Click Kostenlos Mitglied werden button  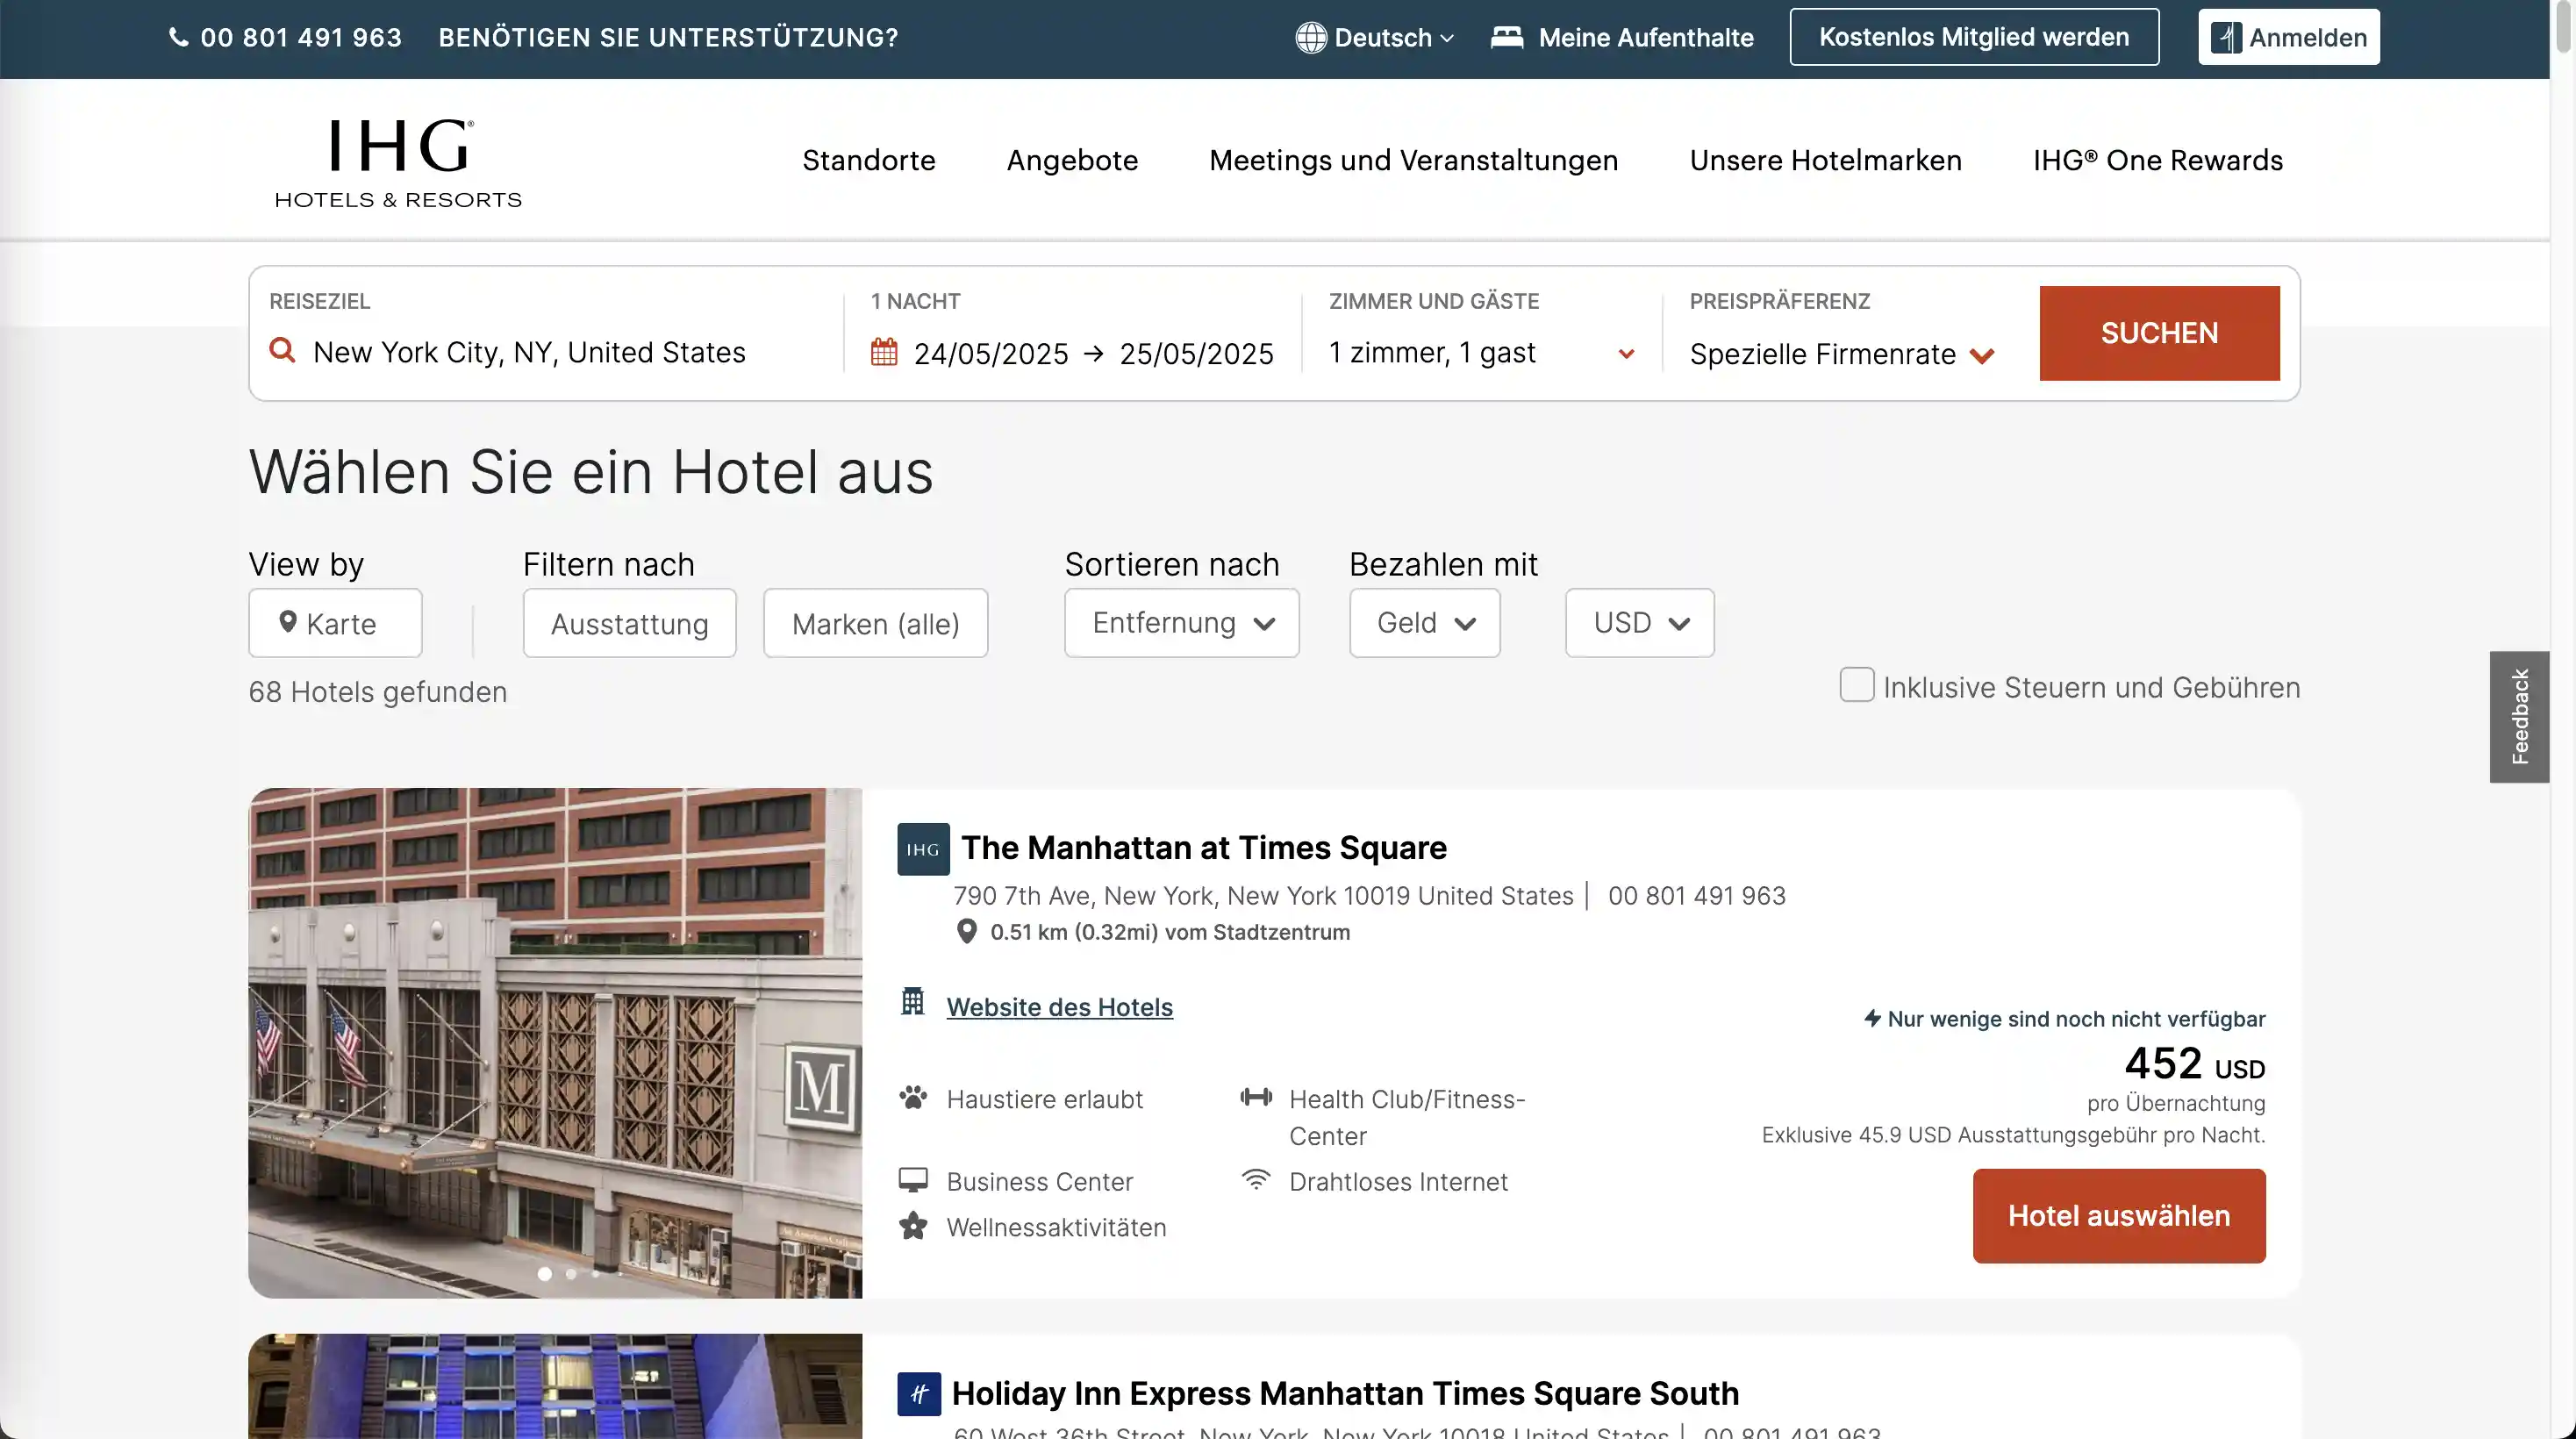1974,37
